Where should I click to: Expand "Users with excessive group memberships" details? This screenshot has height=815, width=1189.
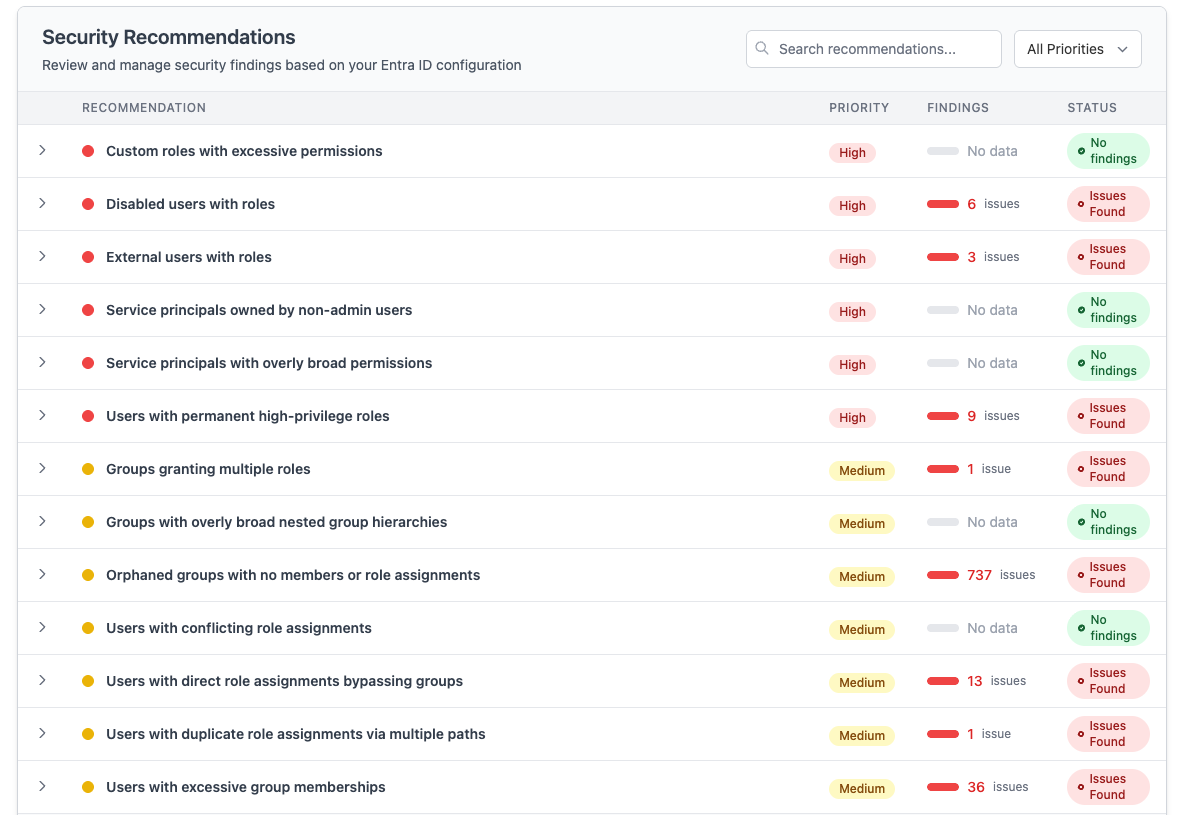pyautogui.click(x=43, y=787)
